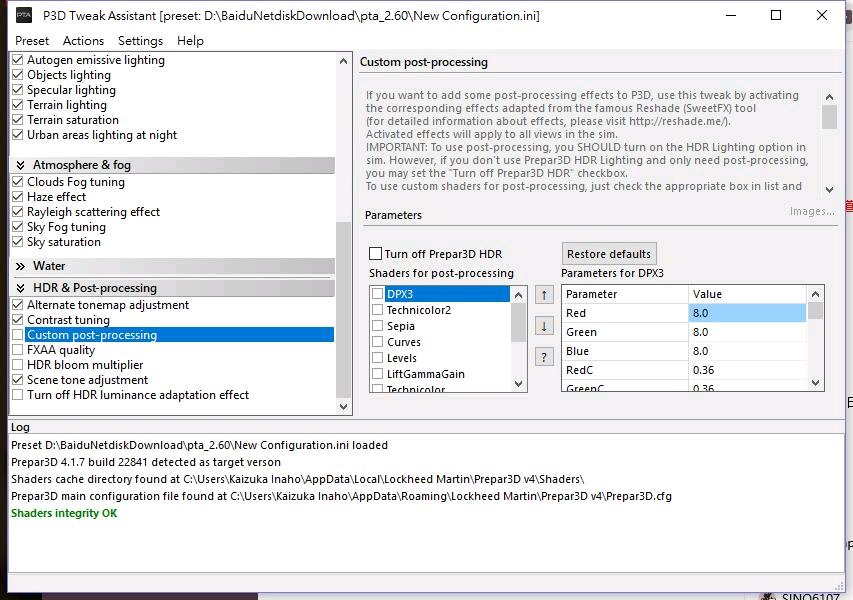853x600 pixels.
Task: Uncheck Rayleigh scattering effect checkbox
Action: [17, 212]
